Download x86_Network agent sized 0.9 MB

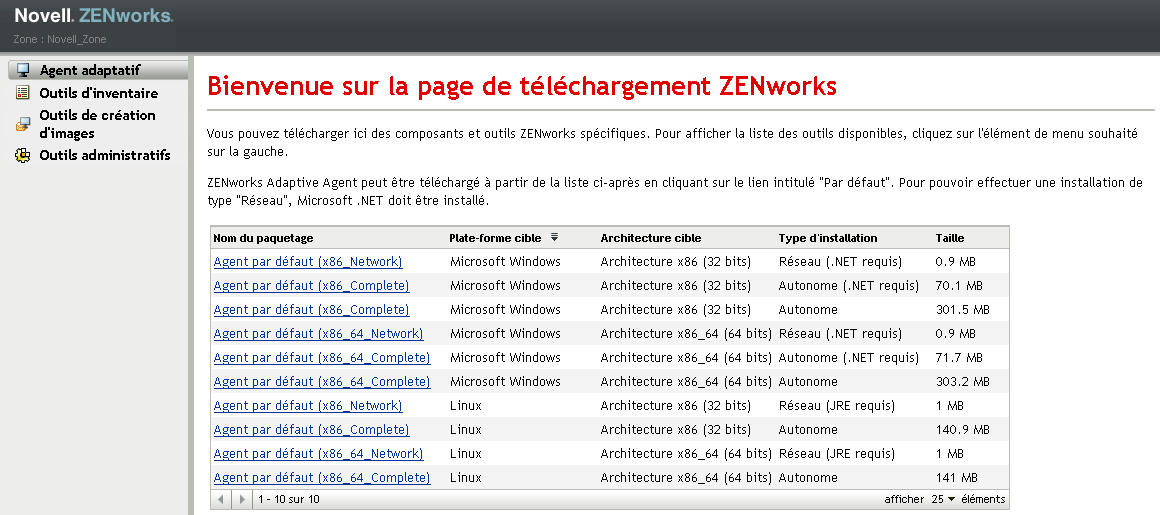[308, 262]
